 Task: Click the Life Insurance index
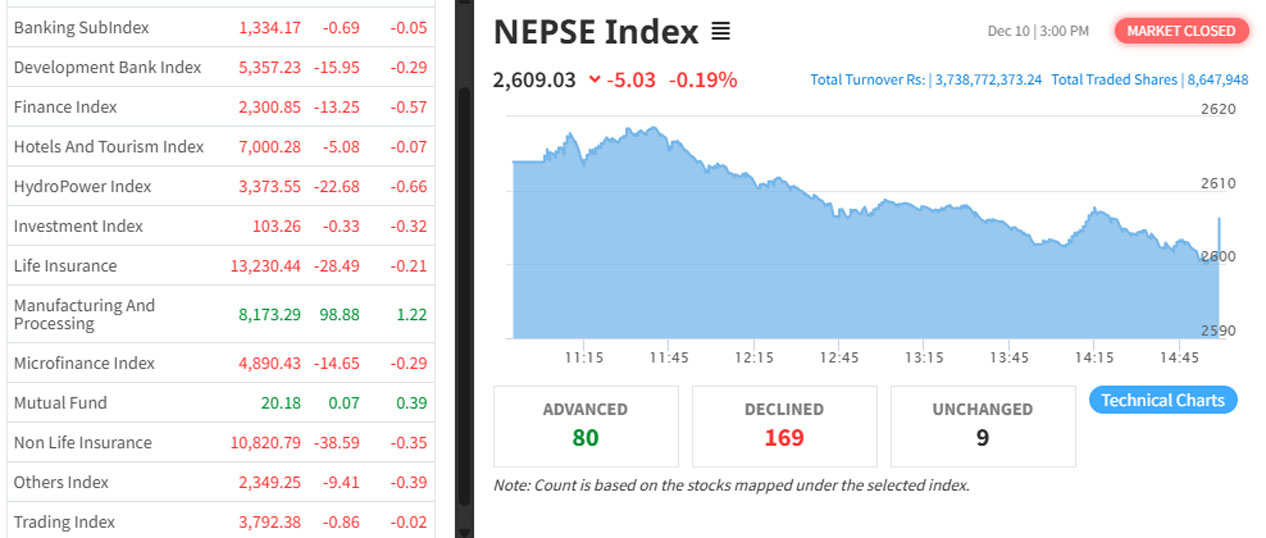point(65,266)
